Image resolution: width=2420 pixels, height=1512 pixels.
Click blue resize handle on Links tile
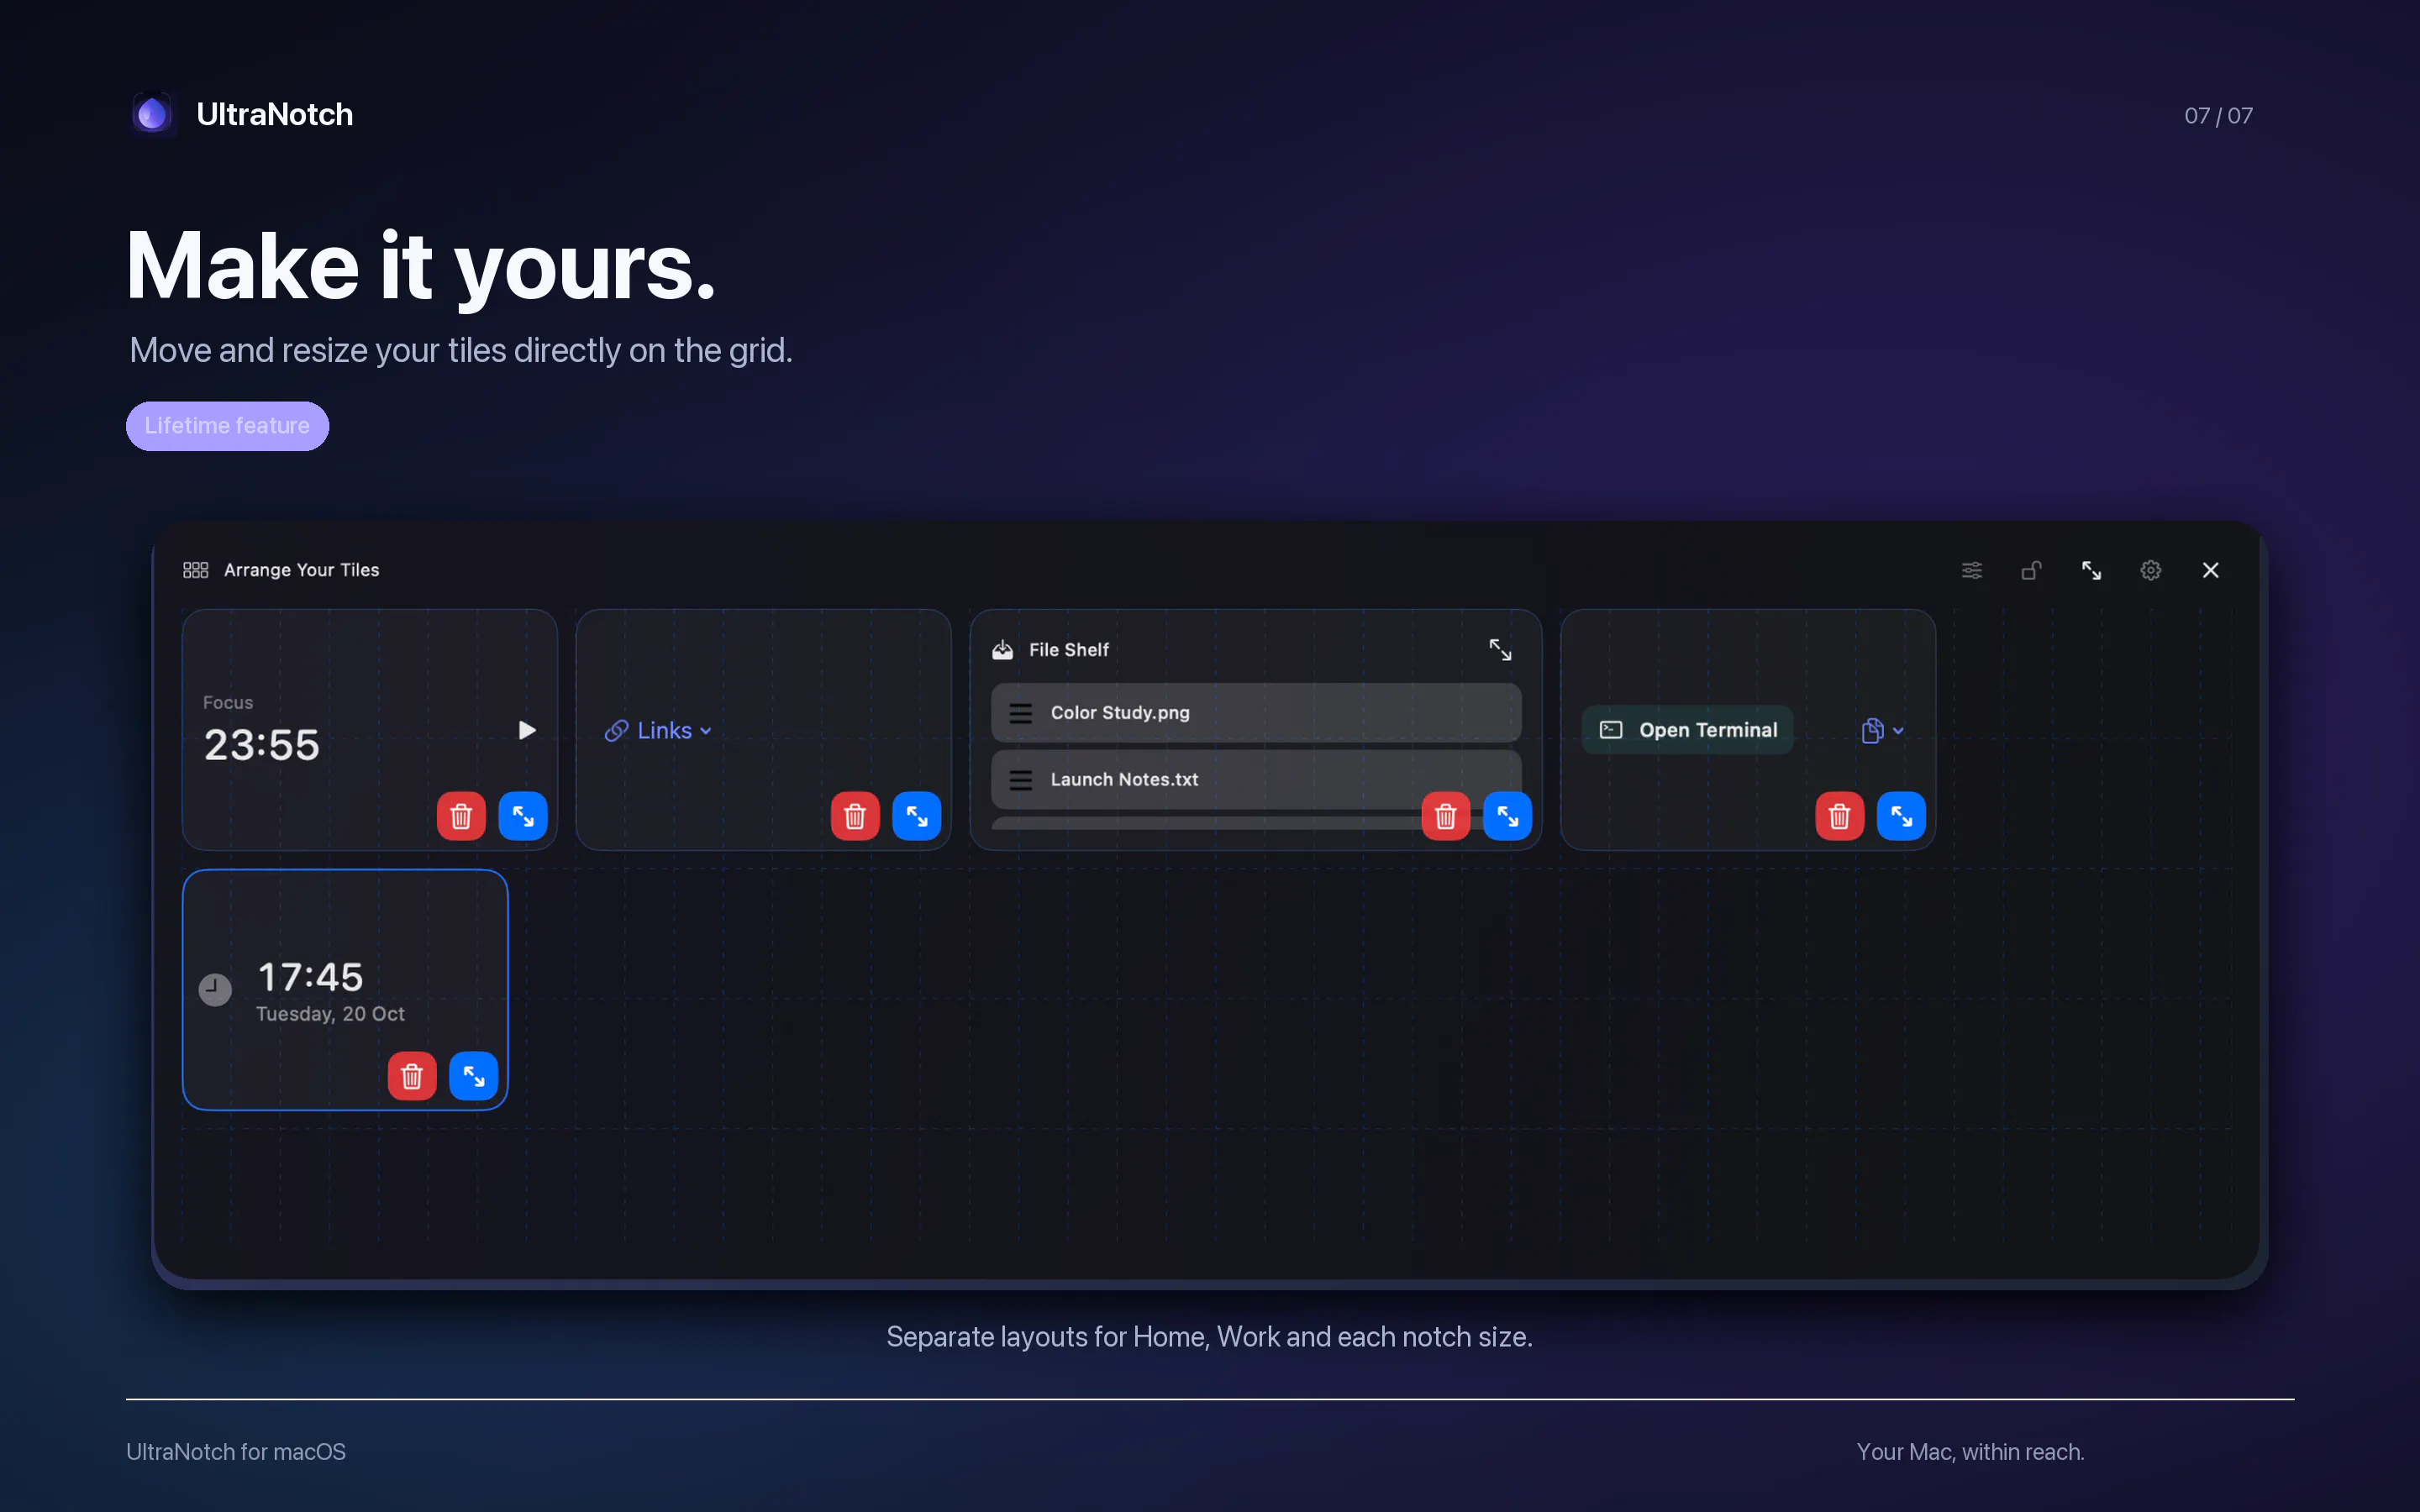[x=917, y=816]
